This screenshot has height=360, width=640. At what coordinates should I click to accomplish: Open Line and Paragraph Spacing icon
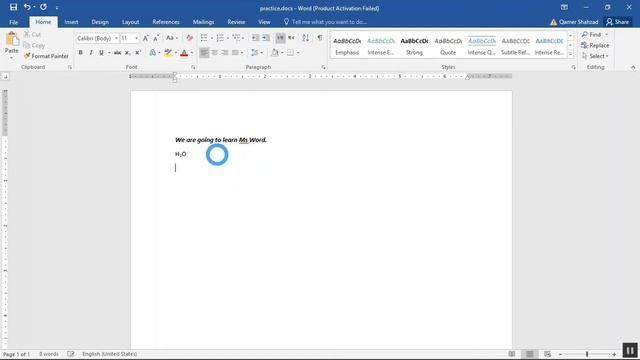[x=255, y=53]
